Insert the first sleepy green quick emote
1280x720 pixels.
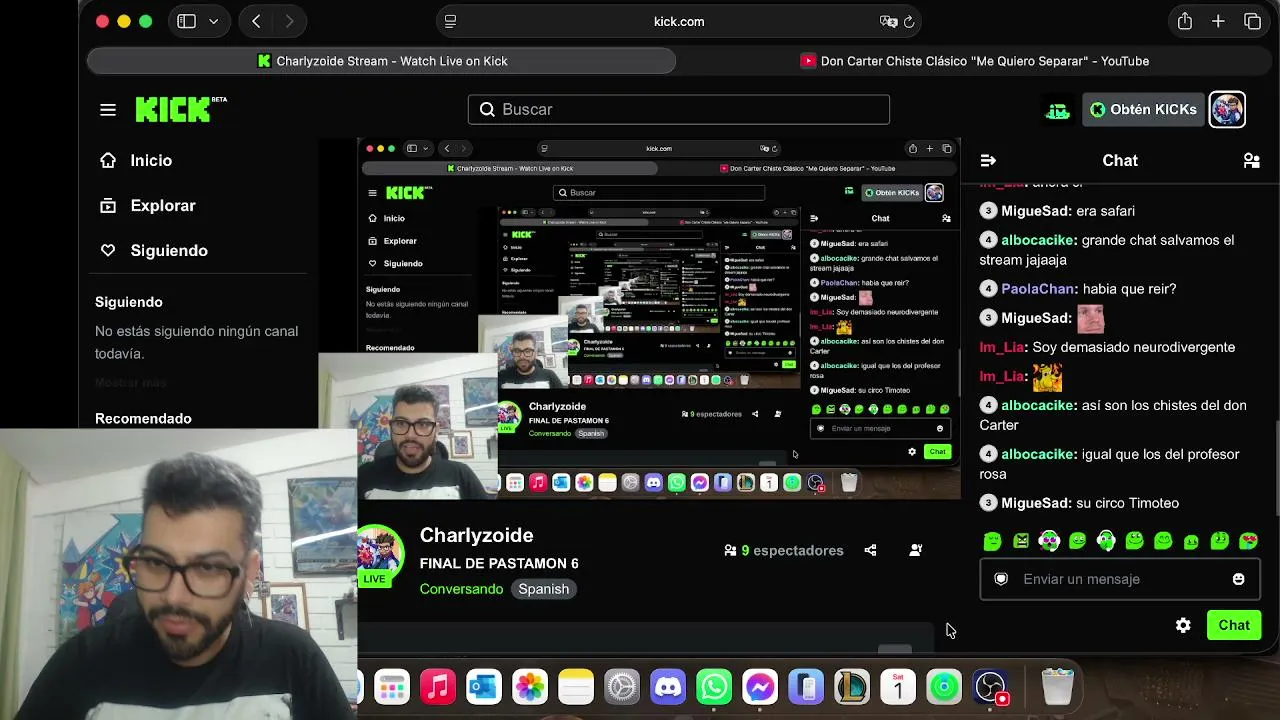coord(992,541)
